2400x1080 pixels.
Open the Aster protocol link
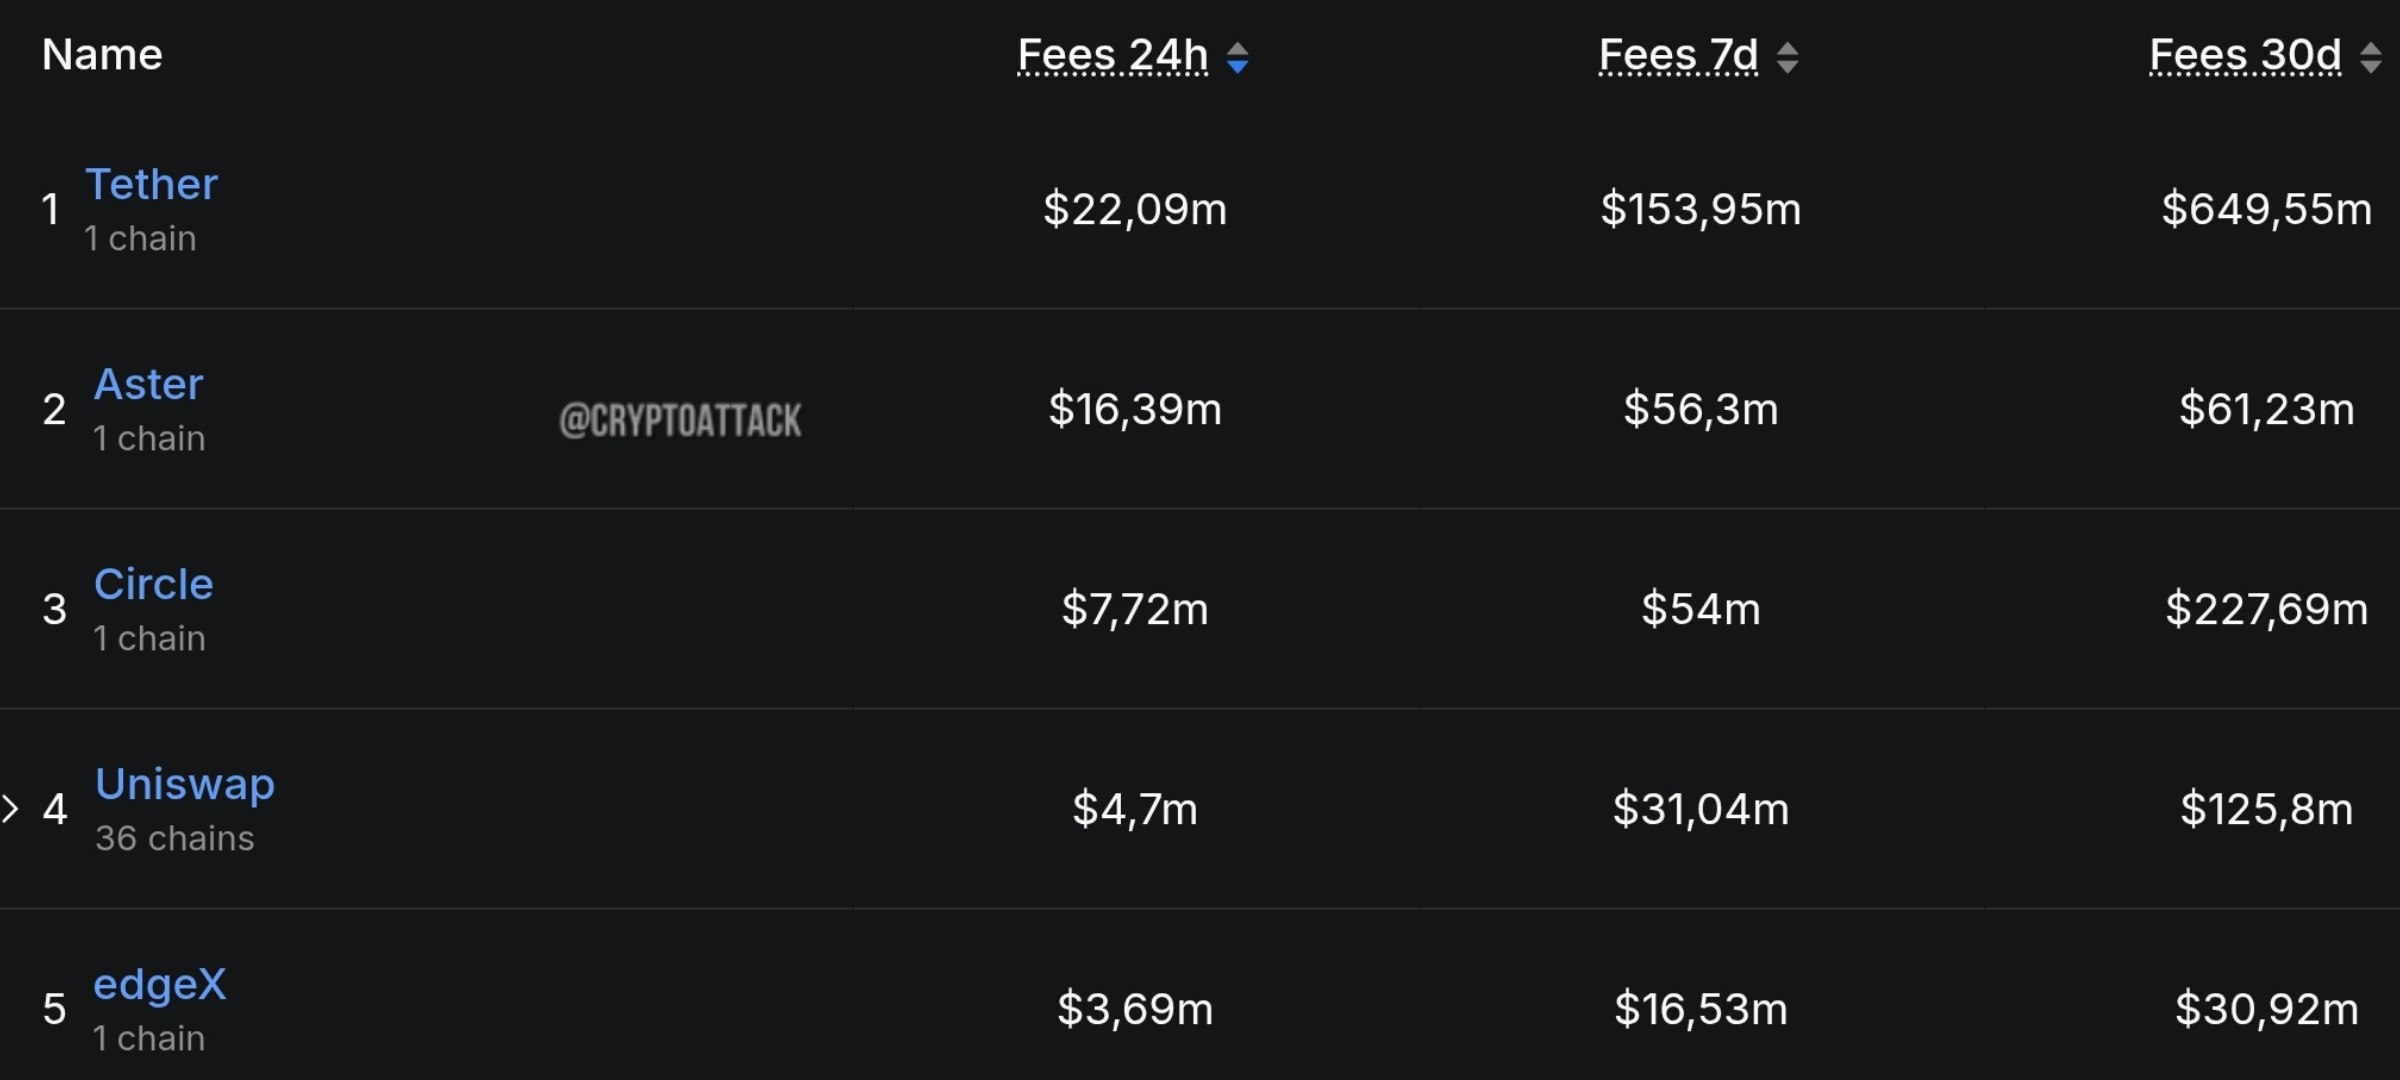pyautogui.click(x=148, y=384)
